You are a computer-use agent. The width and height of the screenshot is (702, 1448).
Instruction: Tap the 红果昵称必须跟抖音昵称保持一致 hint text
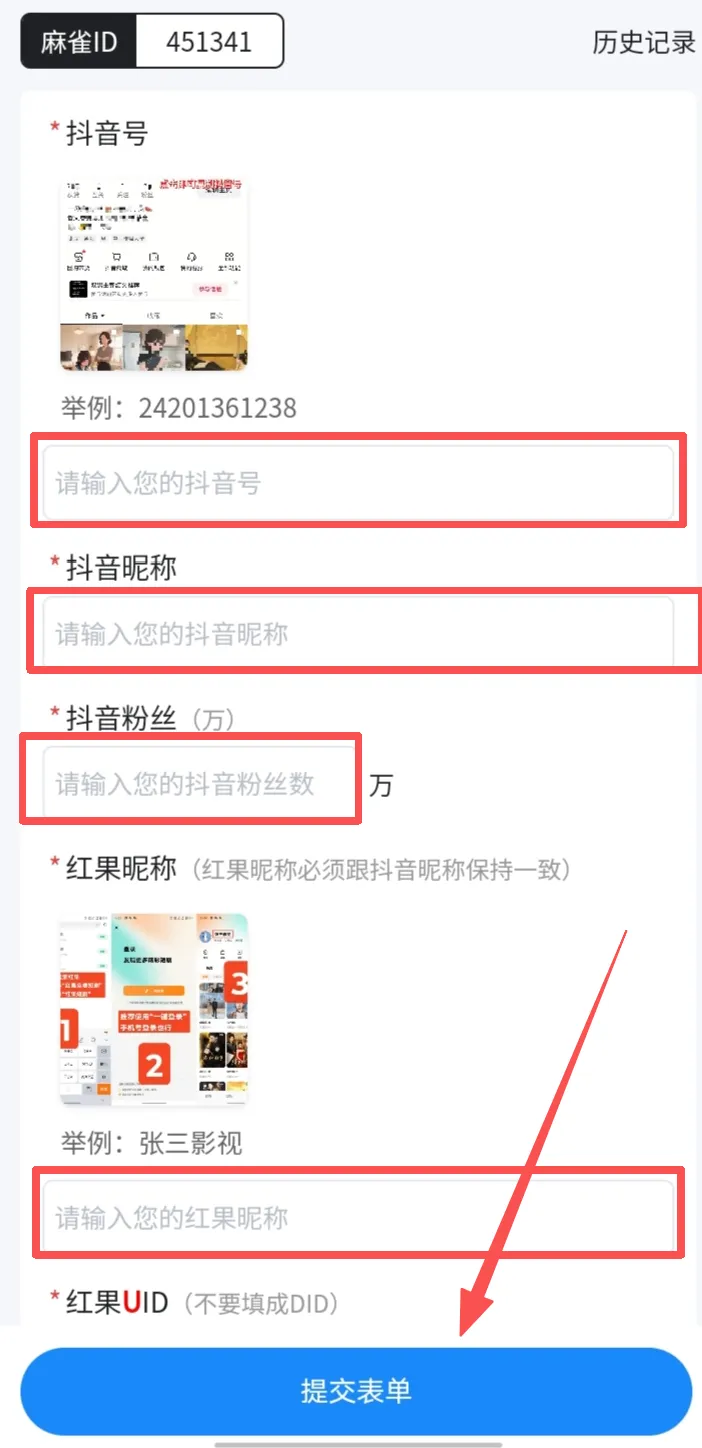386,869
